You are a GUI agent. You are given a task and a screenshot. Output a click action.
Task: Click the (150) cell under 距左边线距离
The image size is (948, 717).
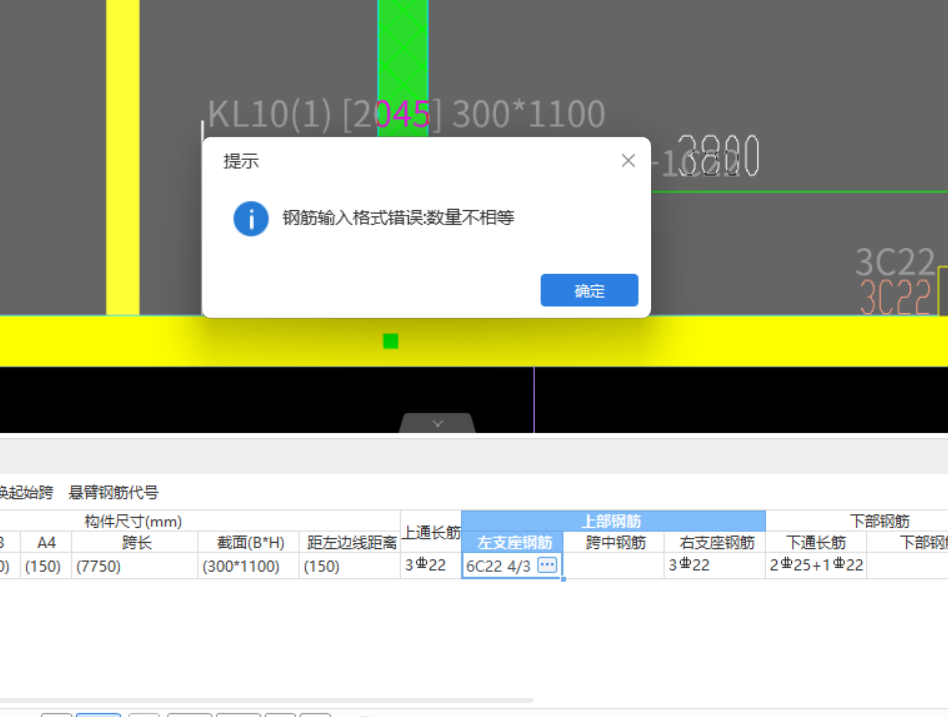(x=349, y=566)
